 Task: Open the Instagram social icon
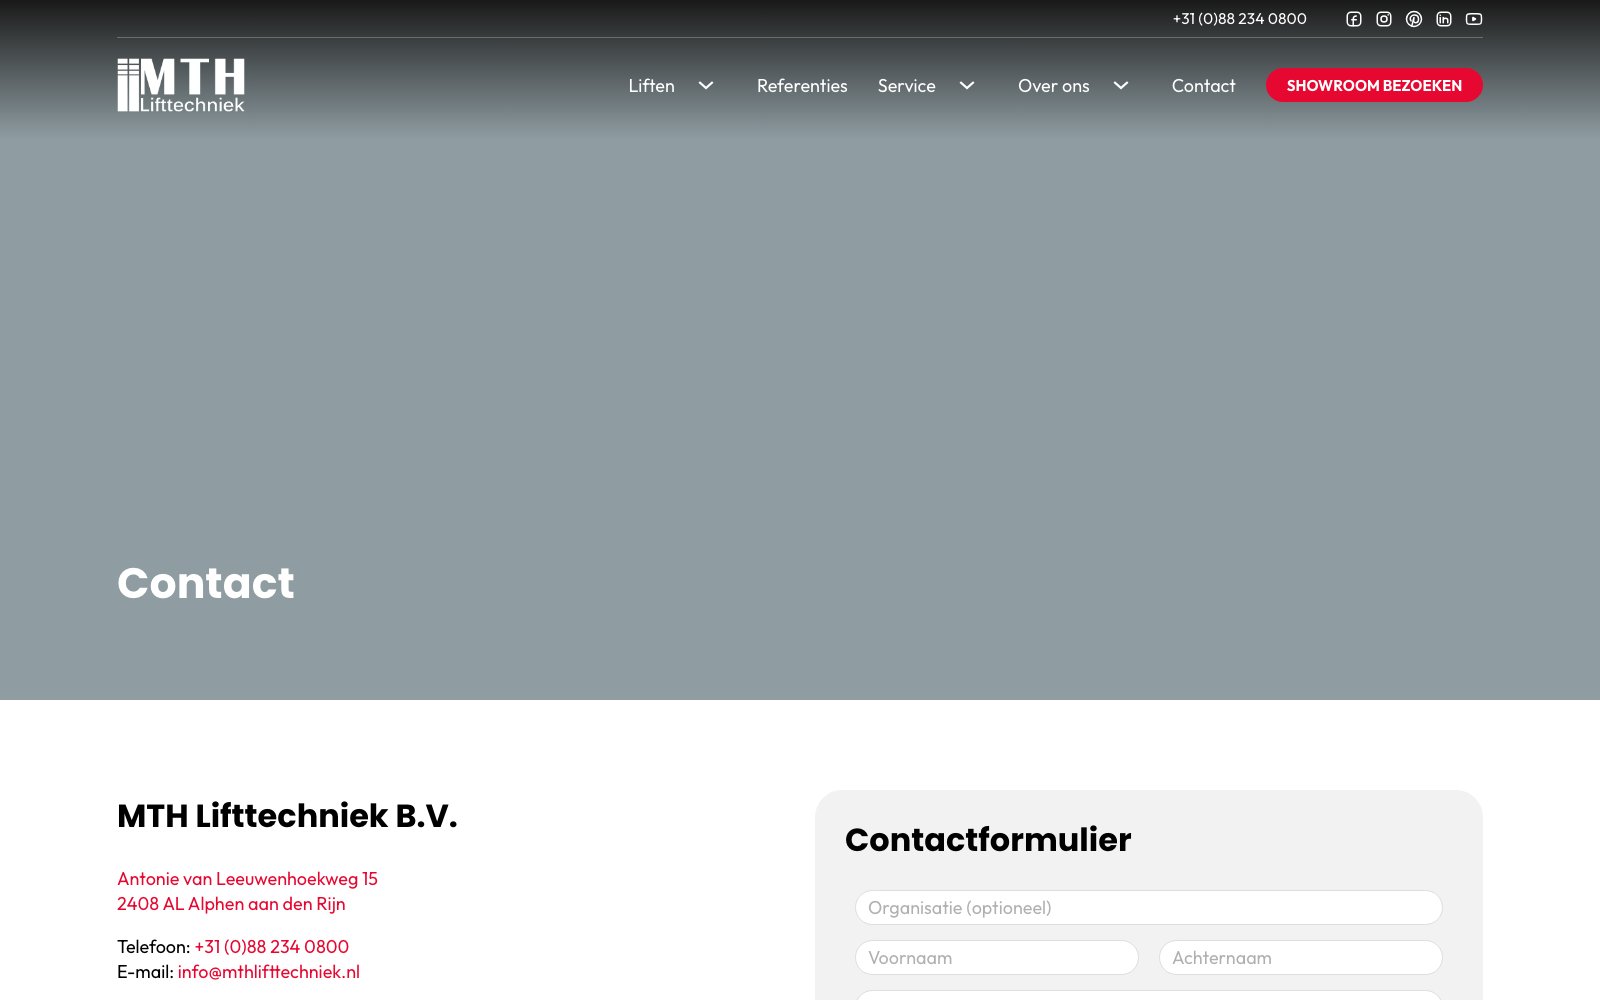tap(1384, 19)
